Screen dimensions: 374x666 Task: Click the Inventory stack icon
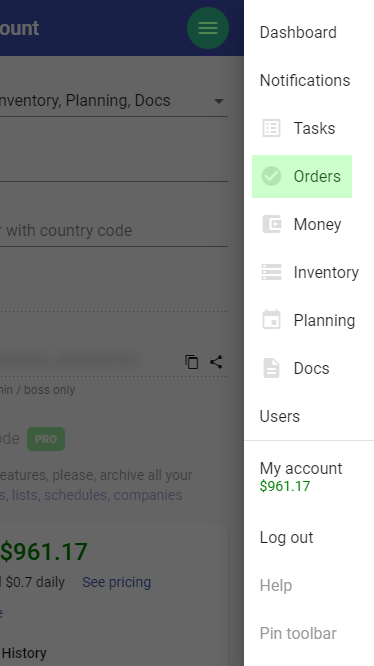pyautogui.click(x=271, y=272)
